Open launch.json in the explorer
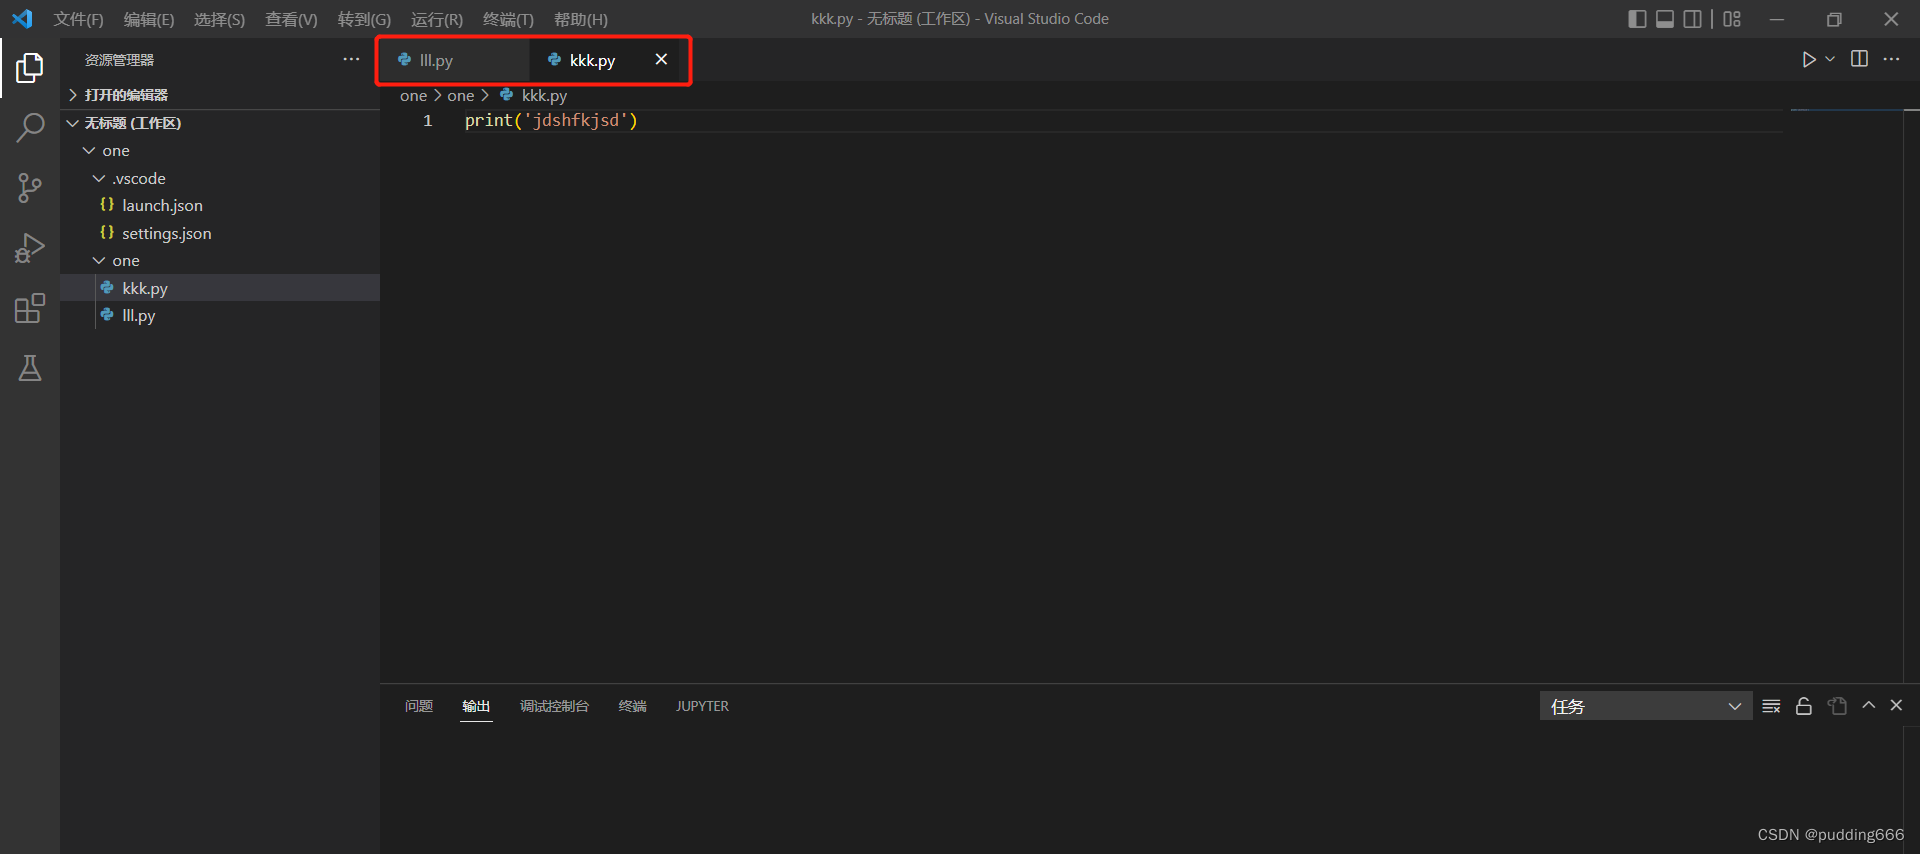 point(220,205)
